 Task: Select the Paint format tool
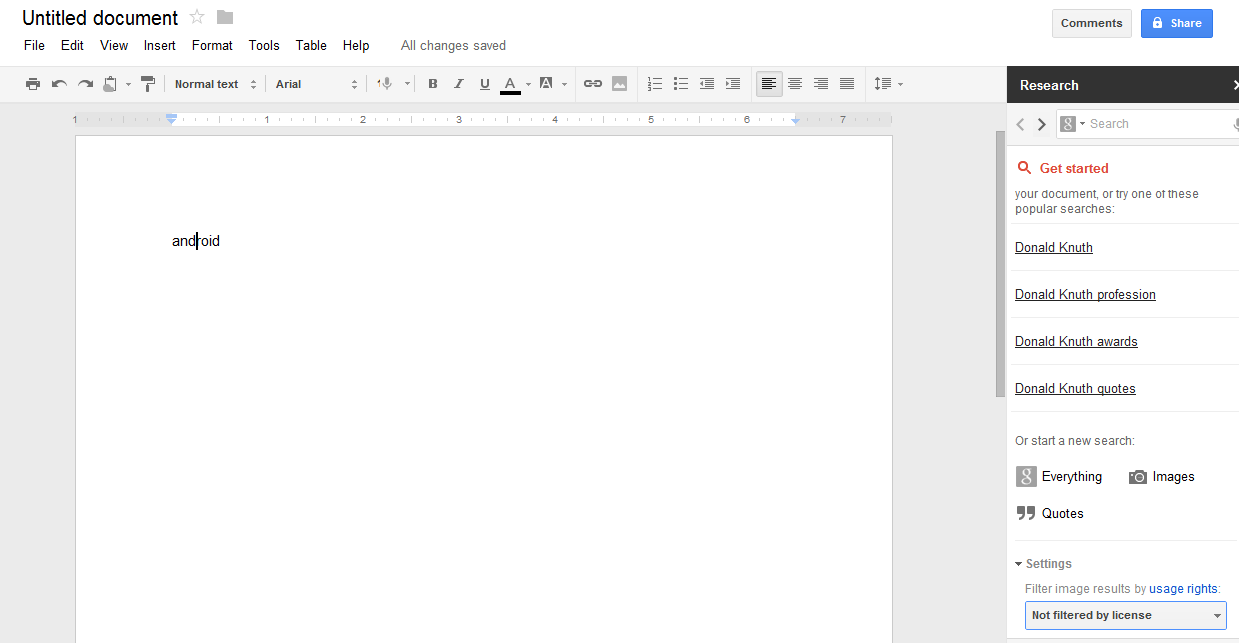tap(148, 84)
